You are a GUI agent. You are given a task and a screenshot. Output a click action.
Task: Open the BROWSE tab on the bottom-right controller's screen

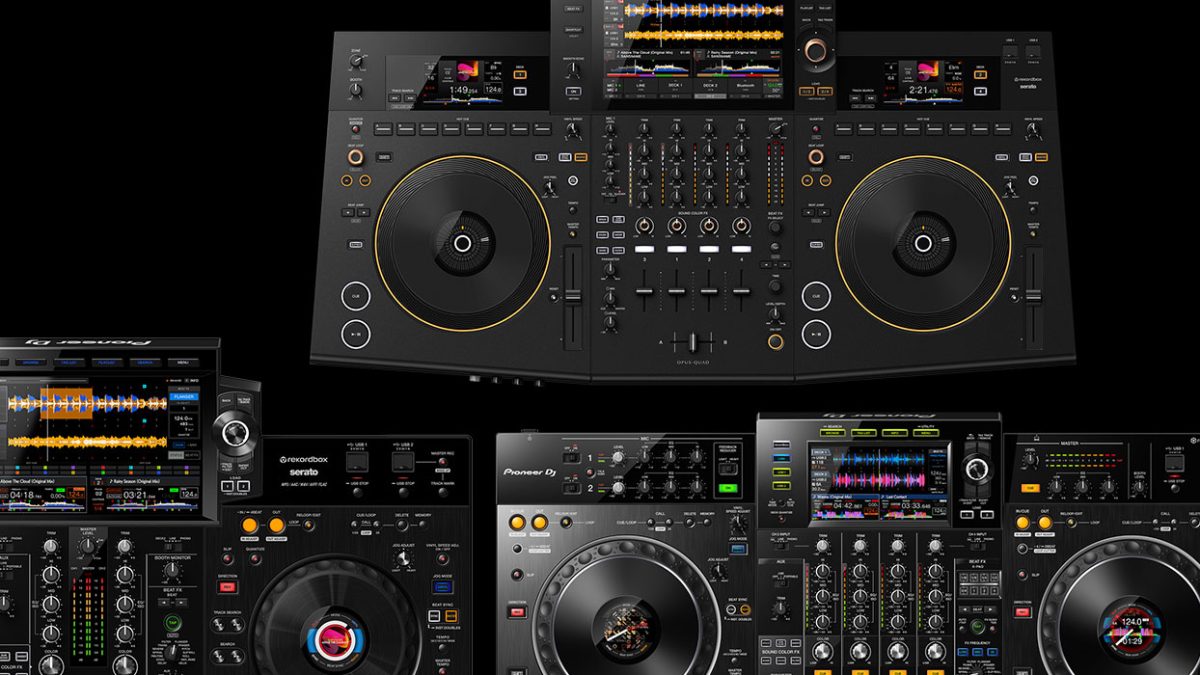click(x=832, y=432)
